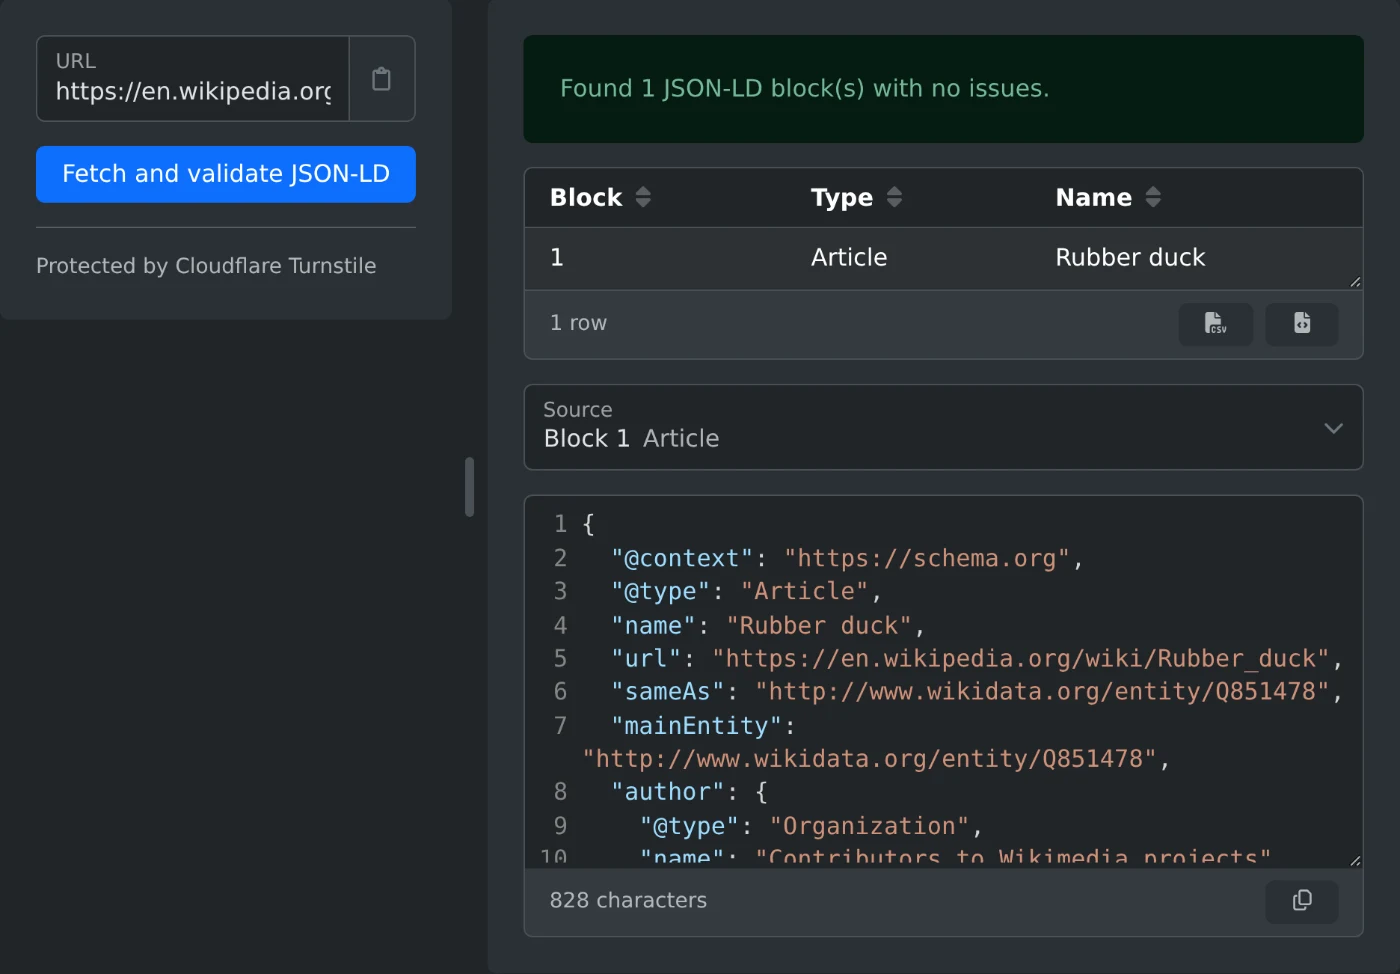Click the "mainEntity" key in code
This screenshot has width=1400, height=974.
point(696,726)
